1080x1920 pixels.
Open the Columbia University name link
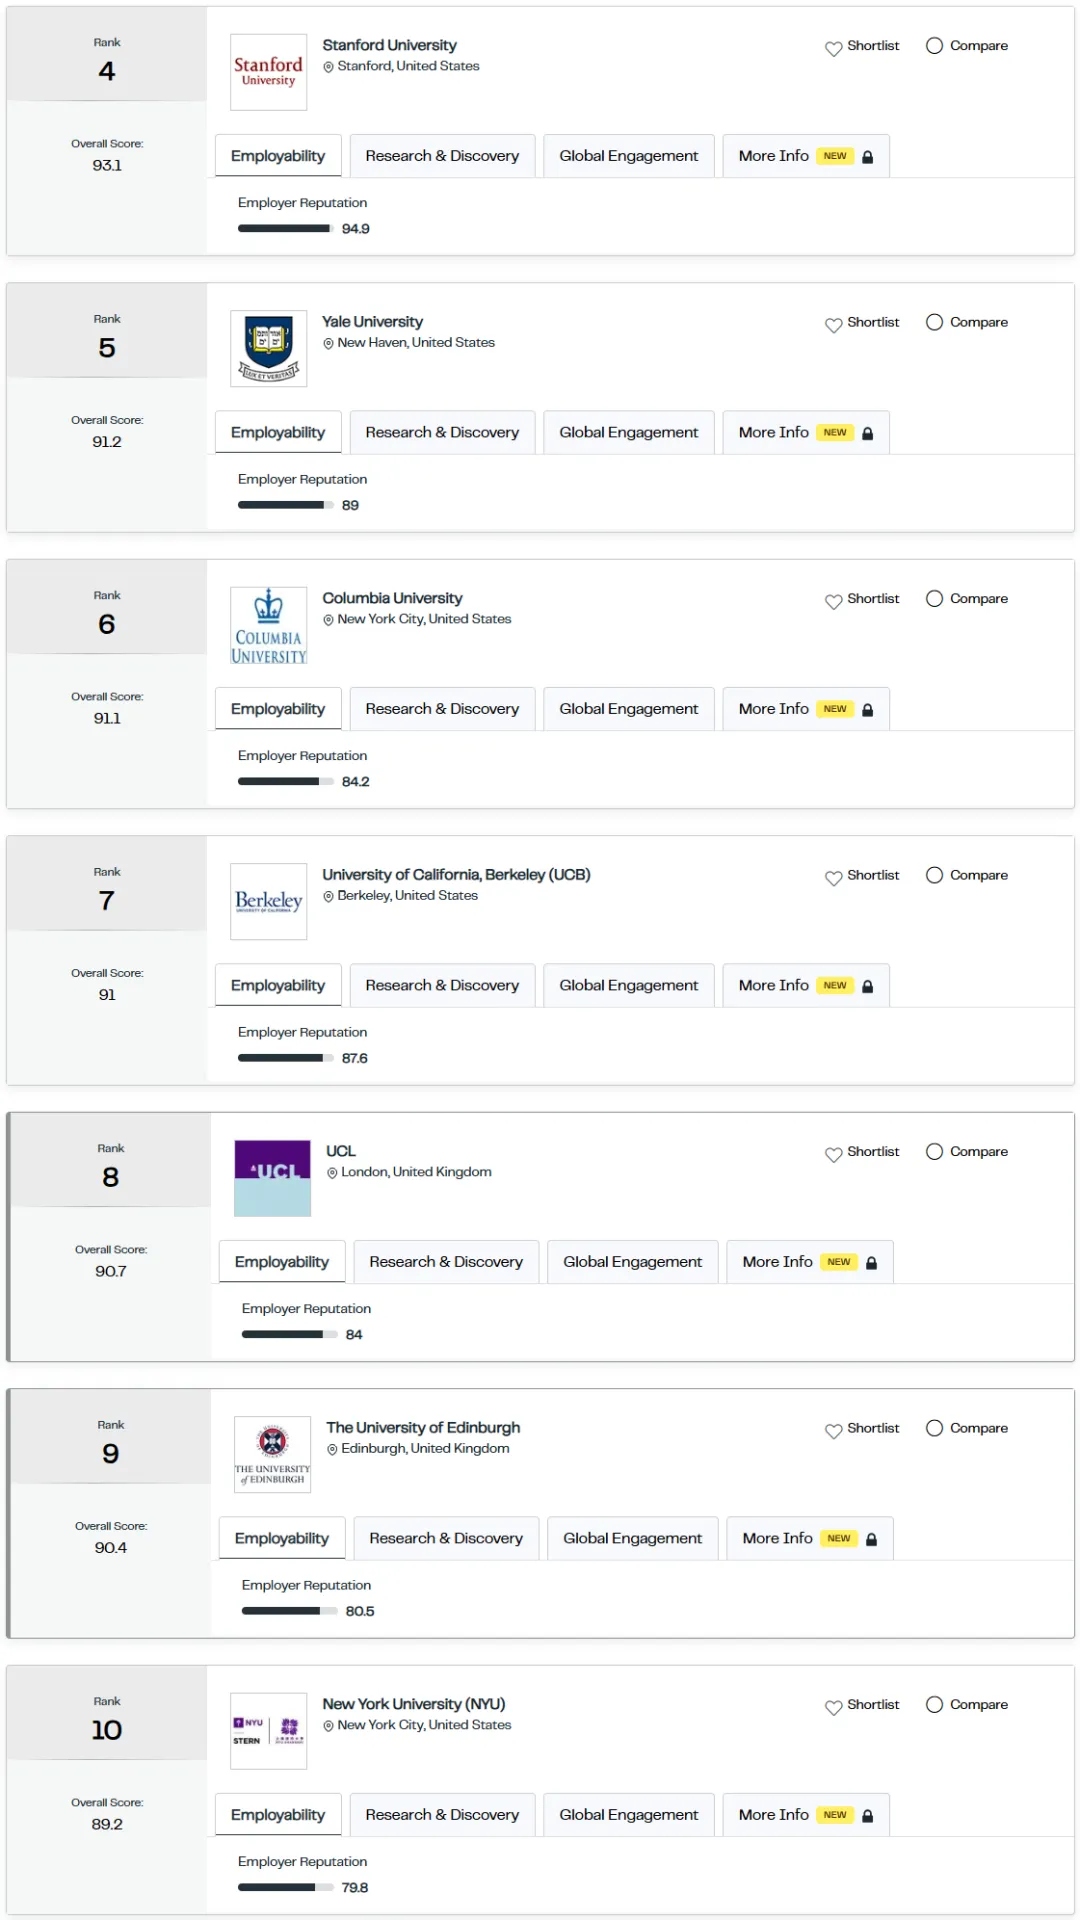coord(392,598)
